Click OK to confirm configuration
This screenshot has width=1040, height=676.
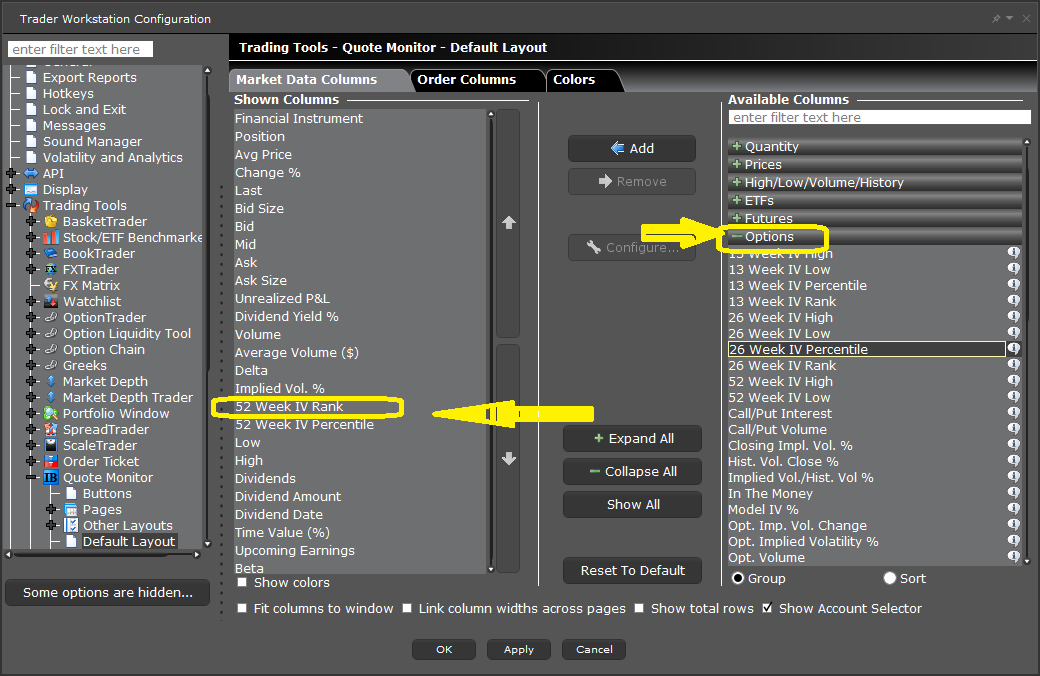click(444, 649)
